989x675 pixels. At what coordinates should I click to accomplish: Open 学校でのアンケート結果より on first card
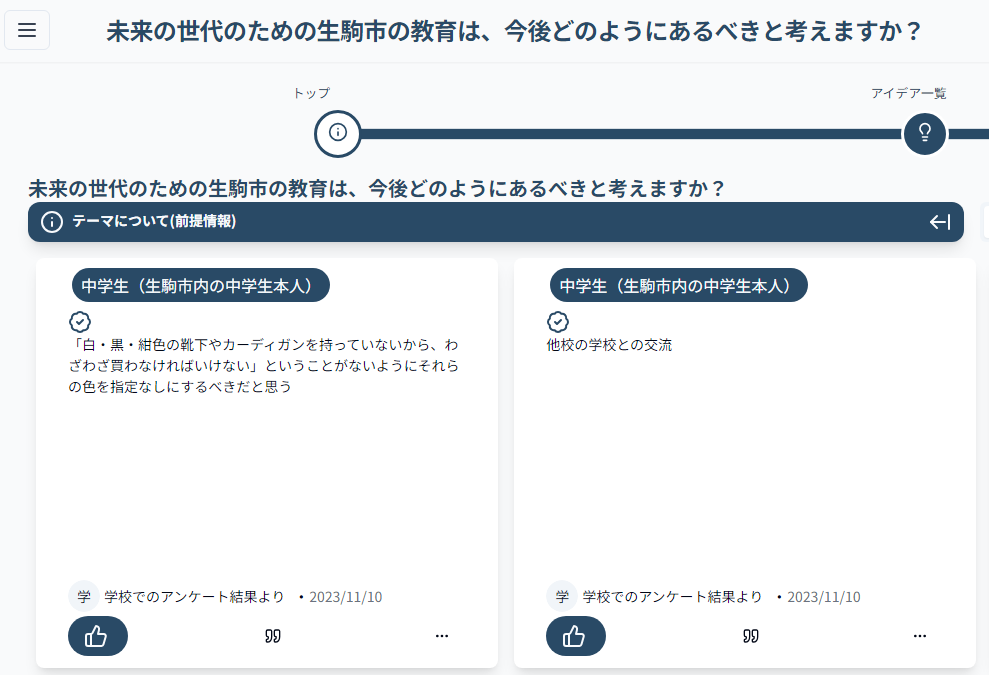click(194, 597)
